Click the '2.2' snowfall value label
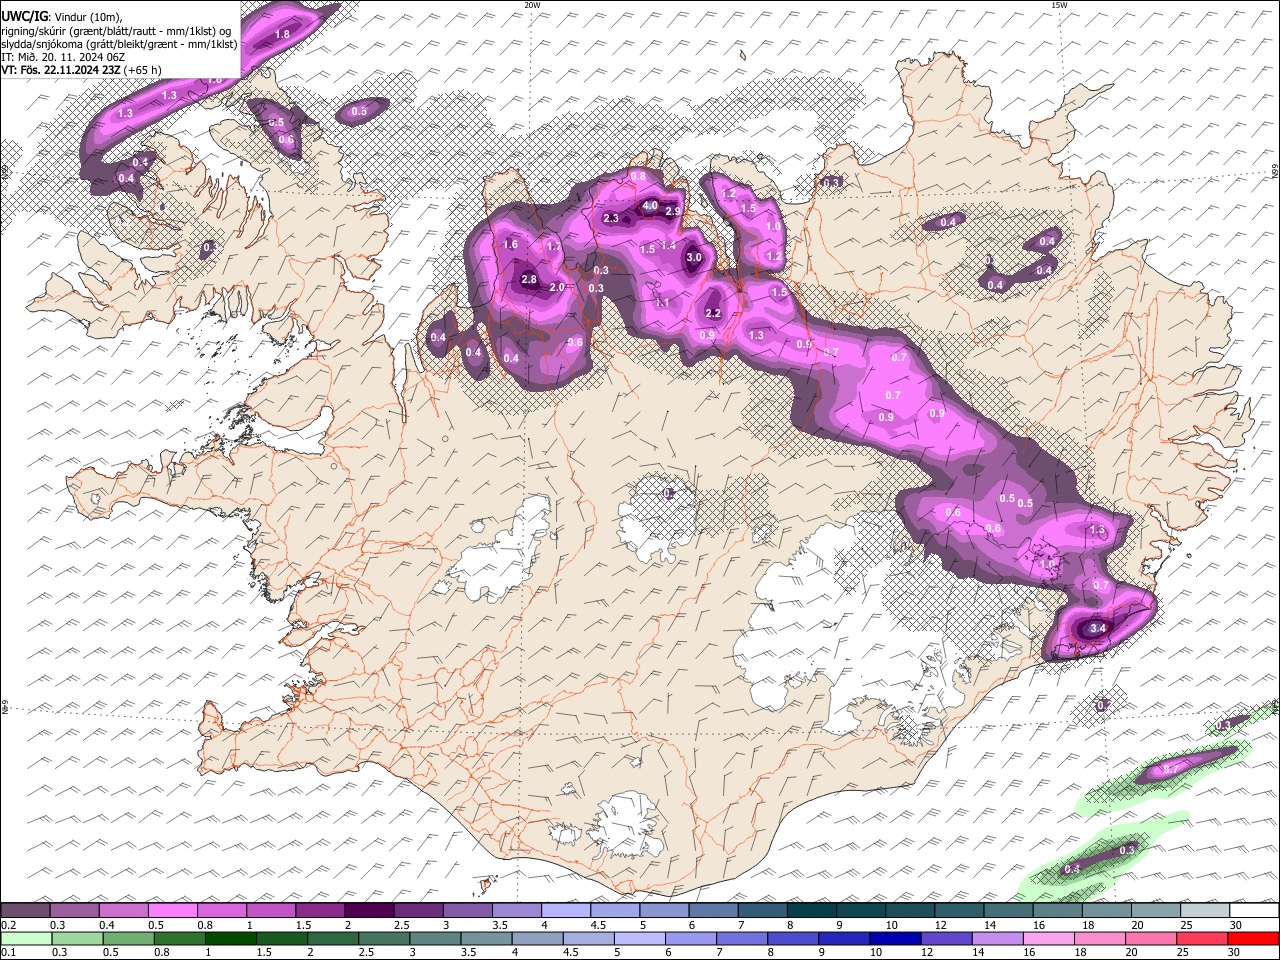 (x=713, y=314)
